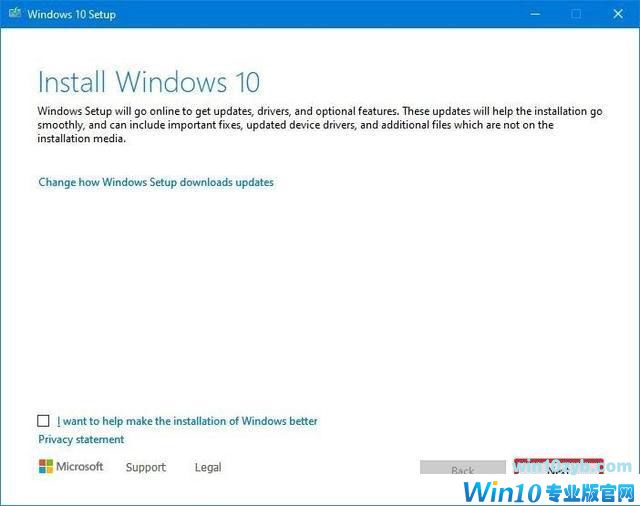Screen dimensions: 640x506
Task: Click the 'Install Windows 10' heading
Action: tap(149, 82)
